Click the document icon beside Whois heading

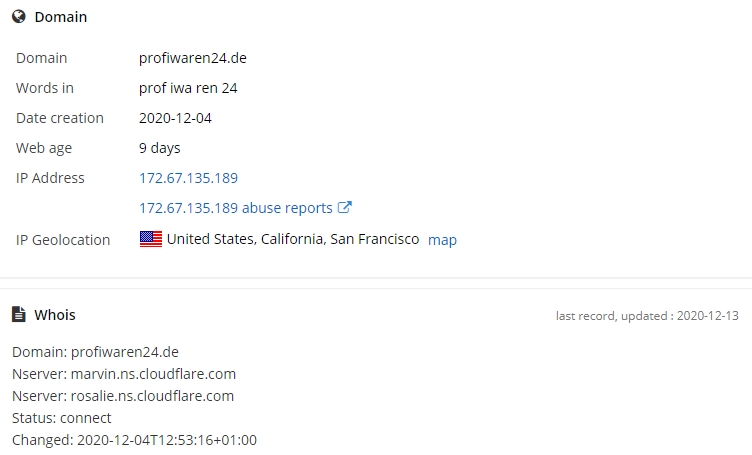[x=18, y=315]
